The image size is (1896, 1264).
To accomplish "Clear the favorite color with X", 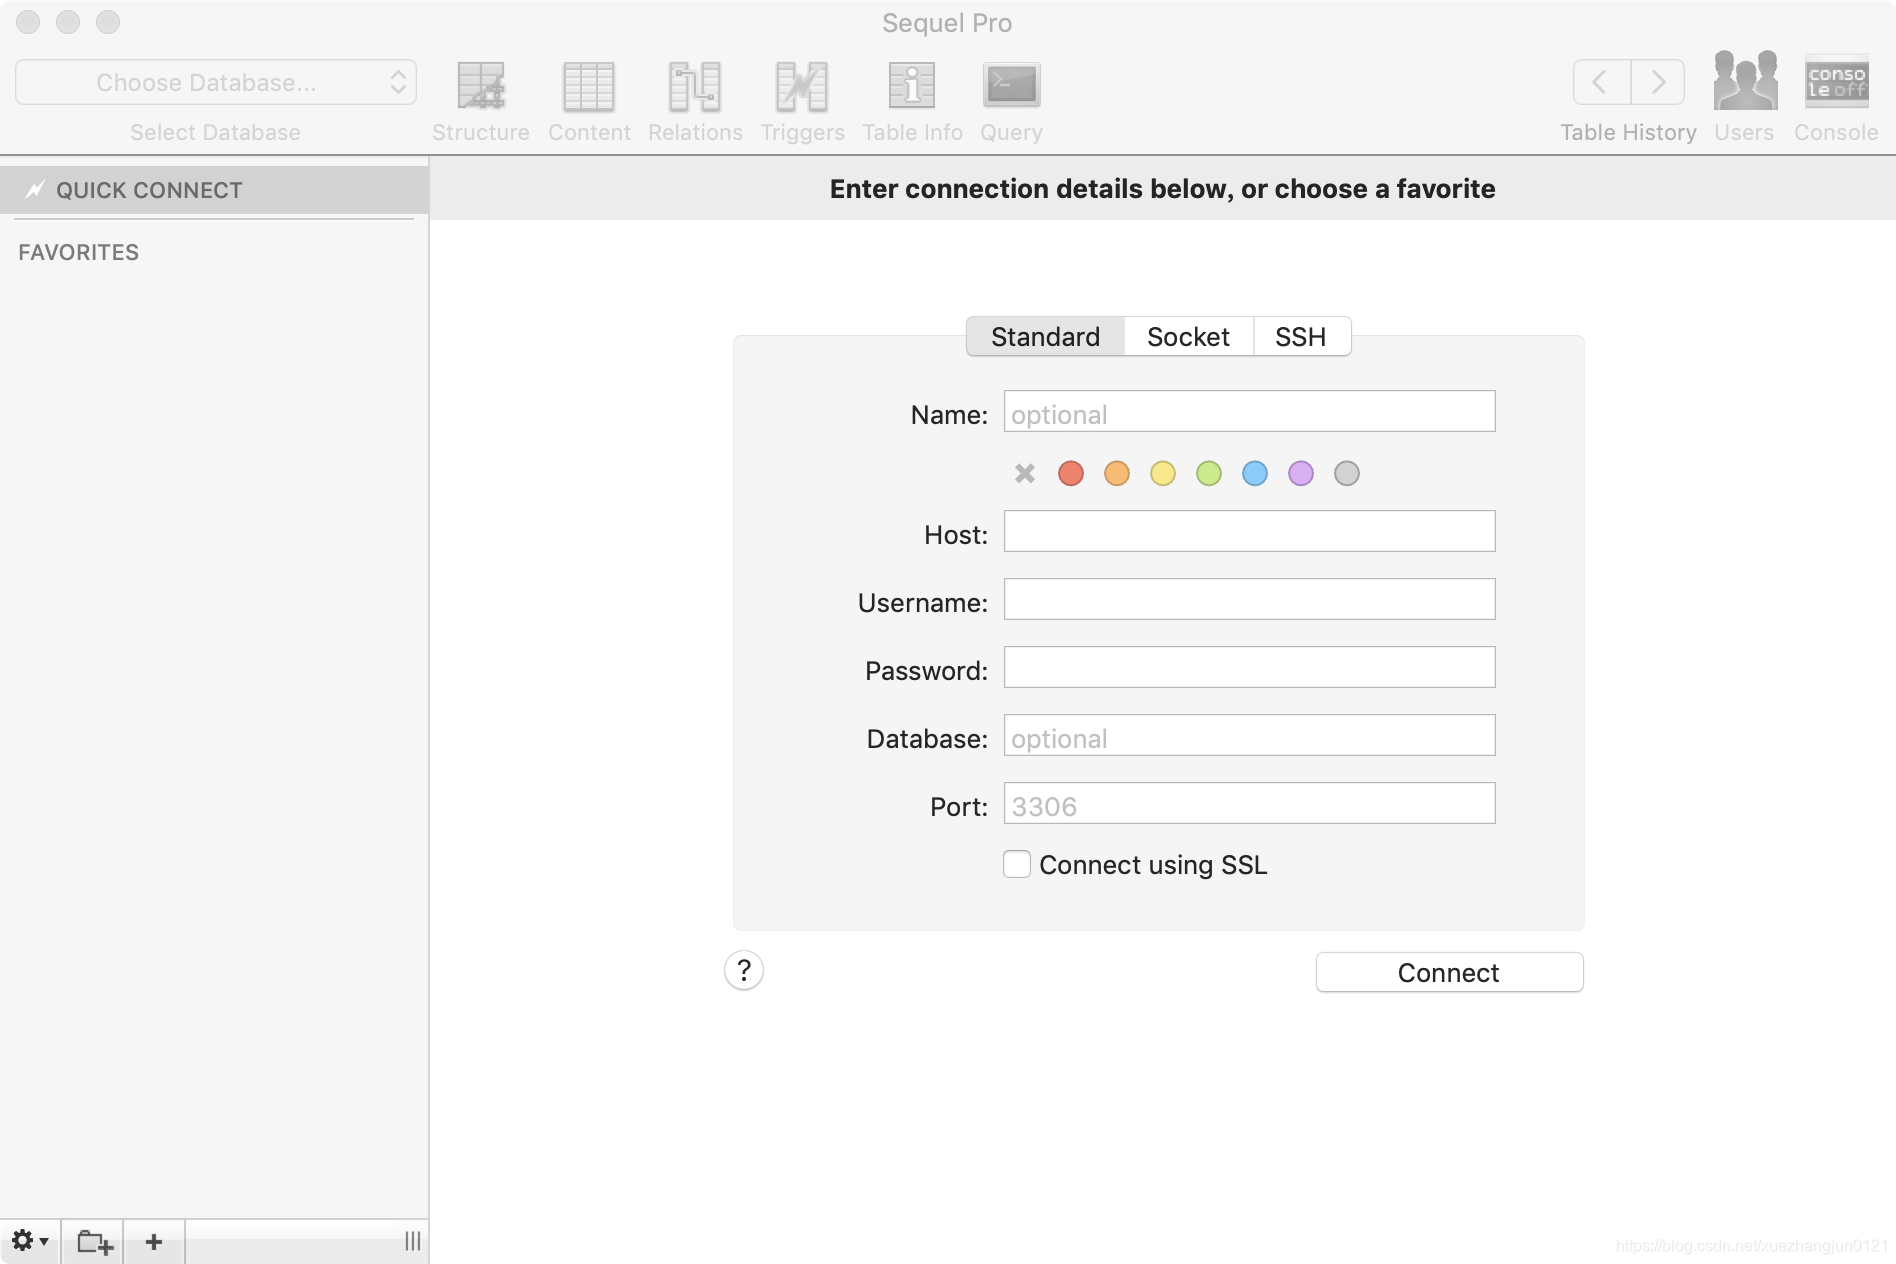I will coord(1025,473).
